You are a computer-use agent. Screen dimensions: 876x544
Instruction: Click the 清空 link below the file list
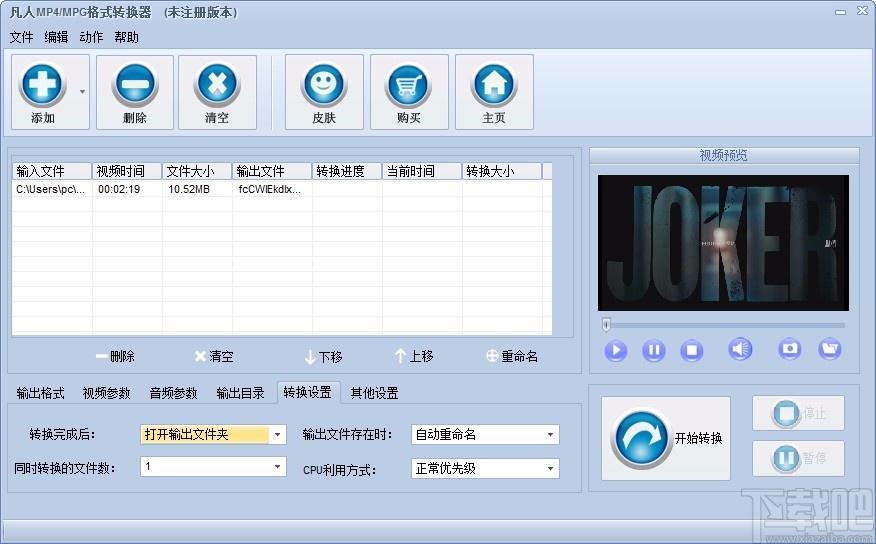(x=214, y=356)
